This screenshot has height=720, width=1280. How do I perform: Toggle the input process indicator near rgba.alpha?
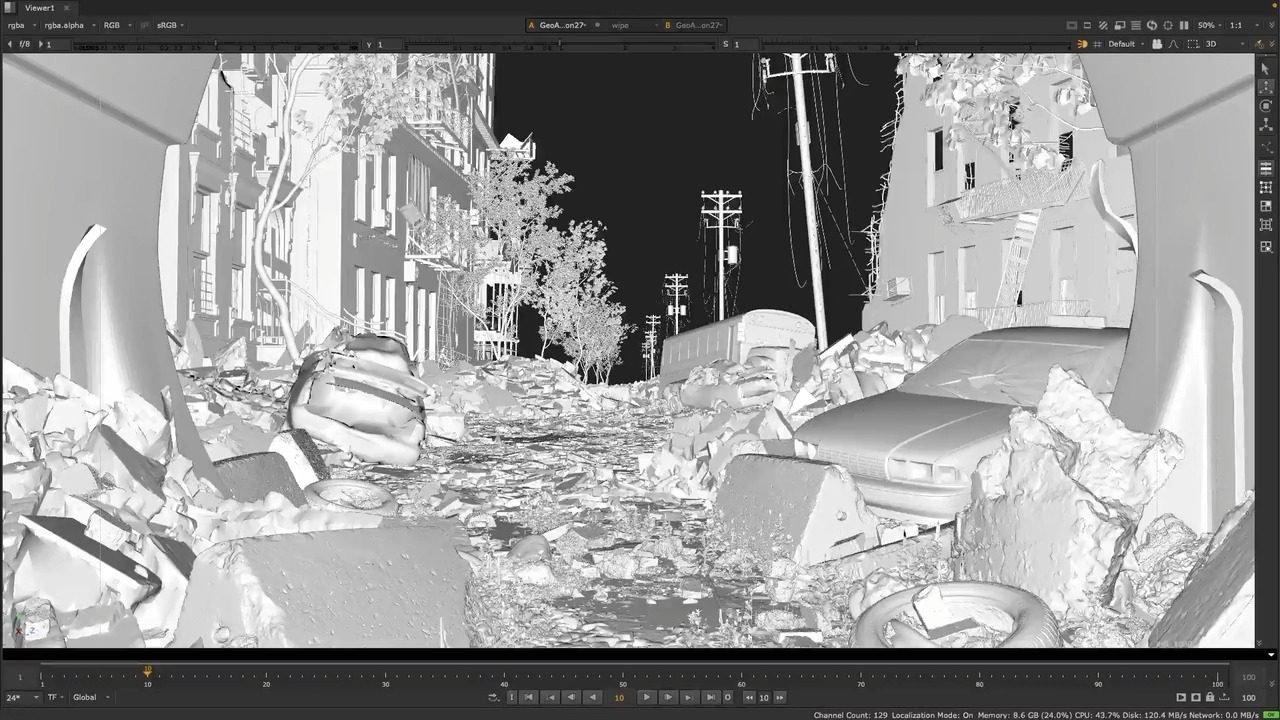click(x=144, y=25)
